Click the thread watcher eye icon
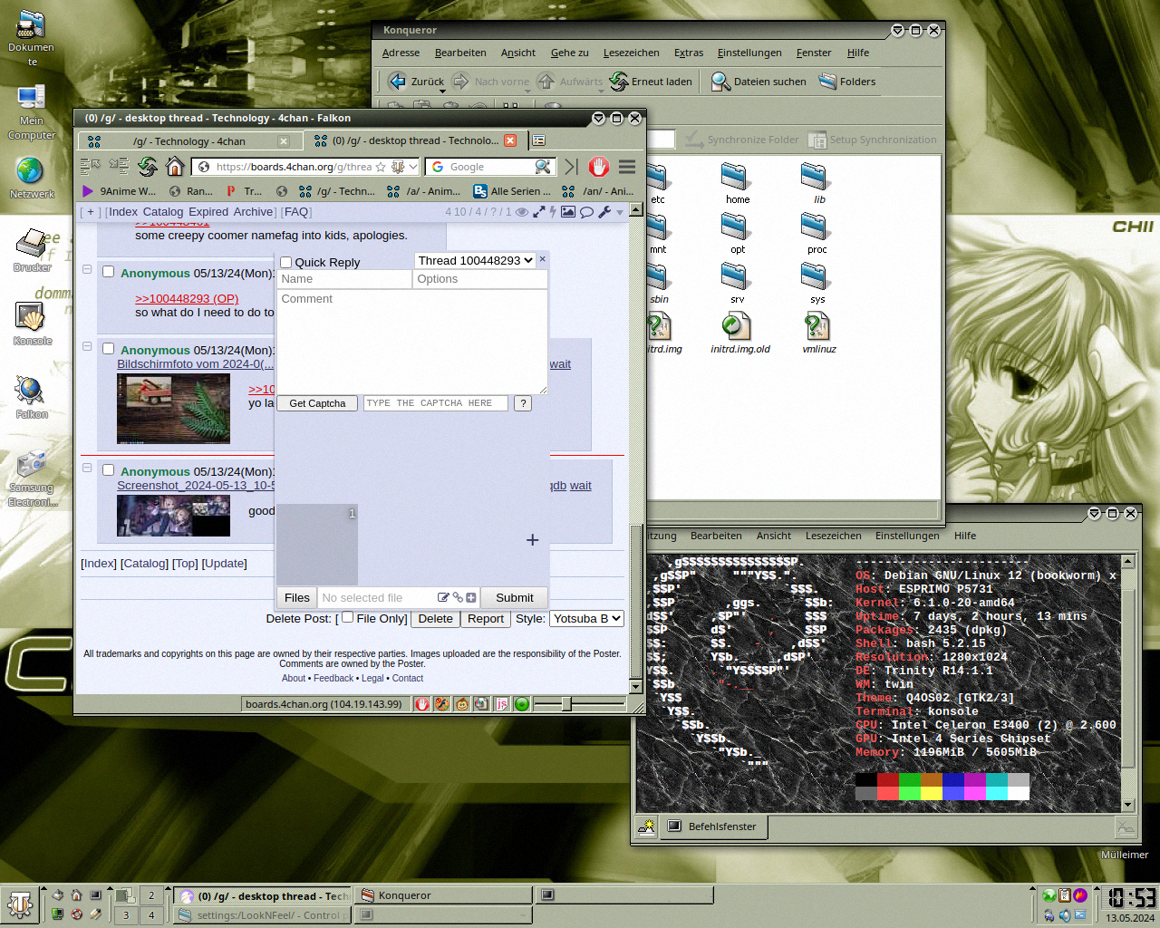The width and height of the screenshot is (1160, 928). (522, 212)
